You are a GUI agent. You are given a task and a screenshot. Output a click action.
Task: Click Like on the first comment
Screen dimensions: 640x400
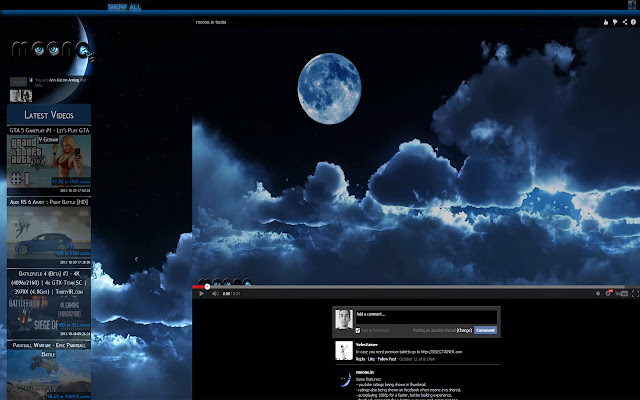pyautogui.click(x=371, y=359)
